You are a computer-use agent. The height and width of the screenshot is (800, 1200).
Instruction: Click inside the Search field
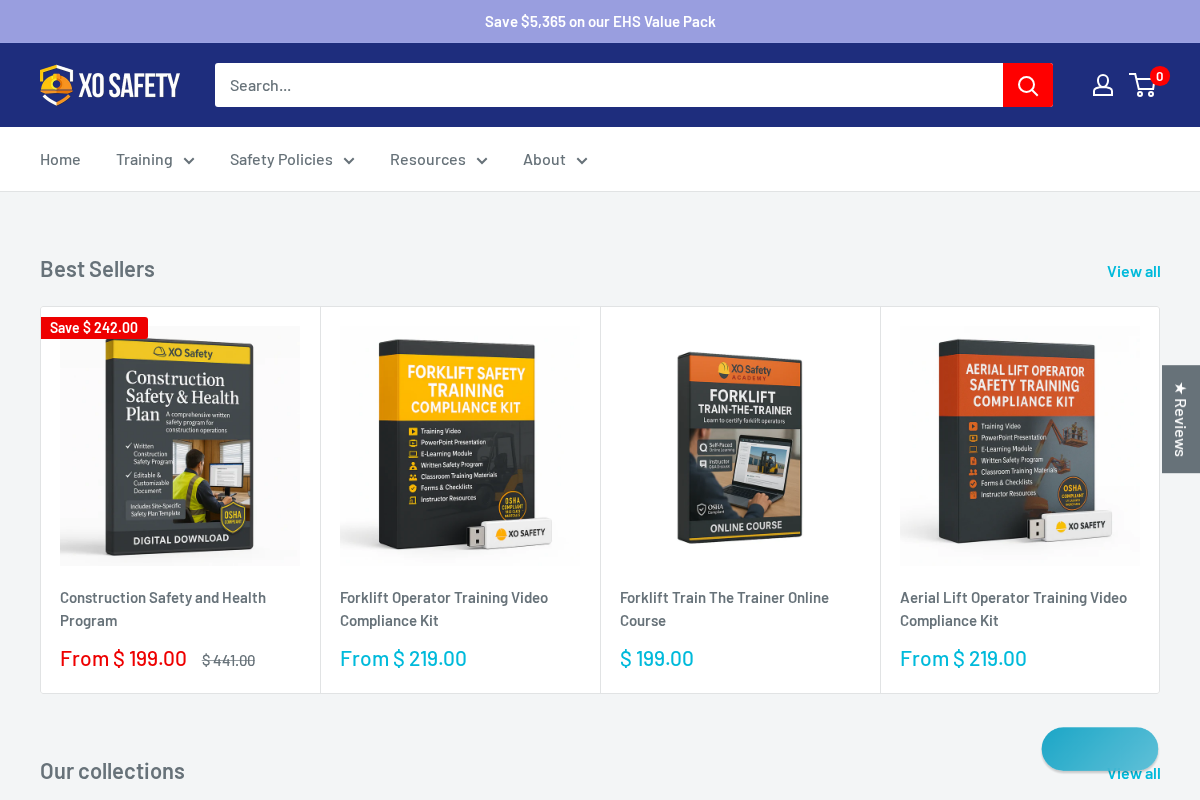pyautogui.click(x=600, y=85)
